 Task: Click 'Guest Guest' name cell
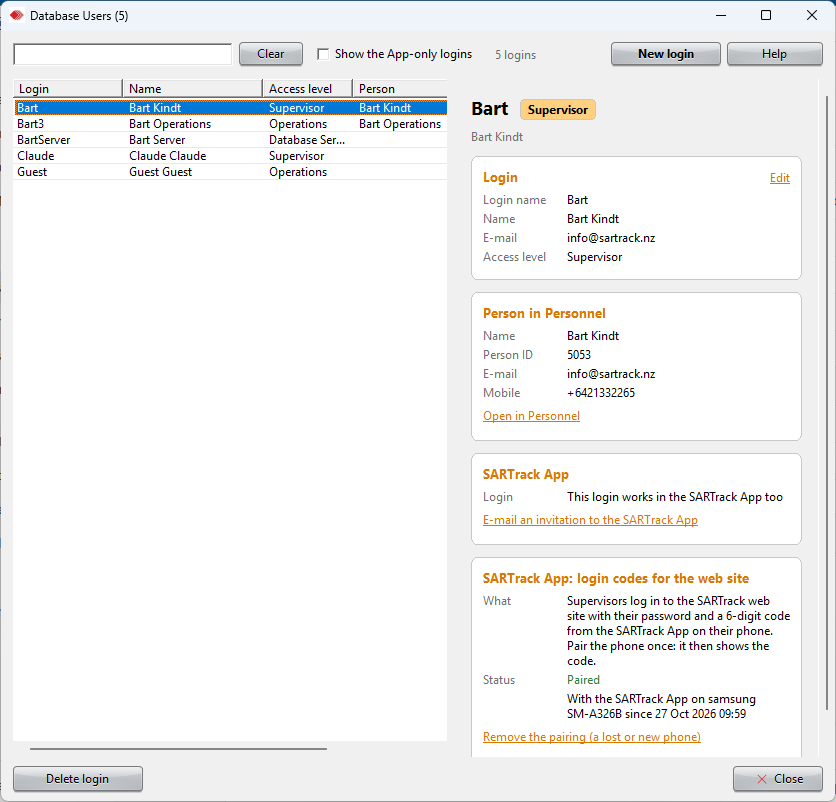point(160,172)
